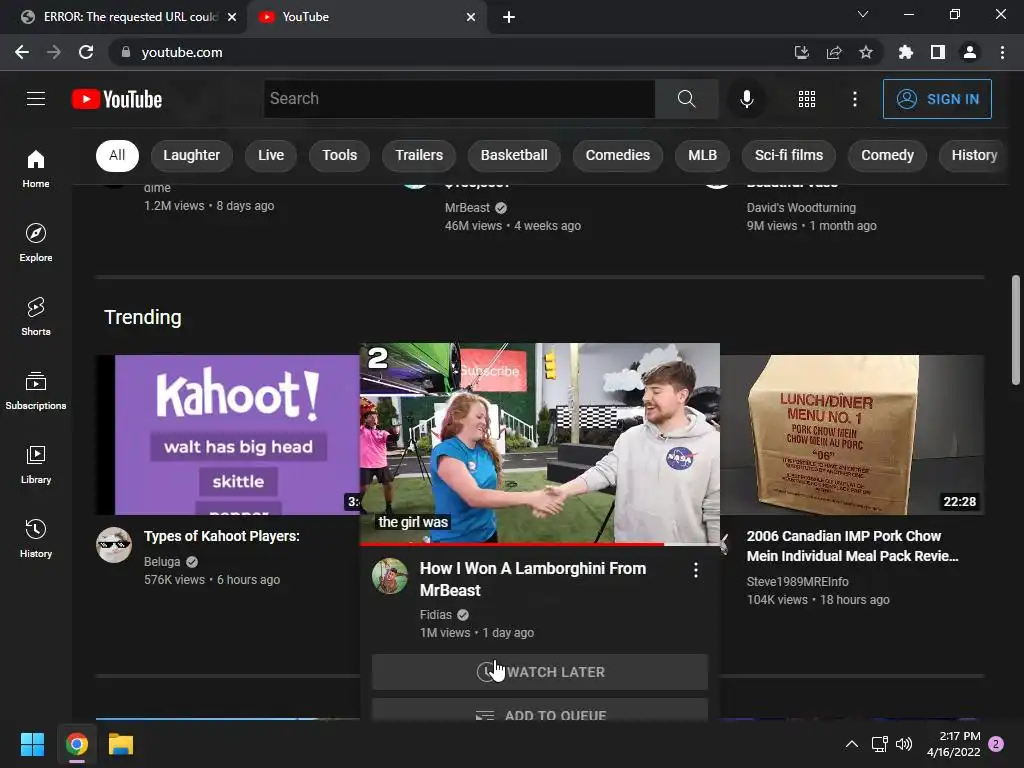
Task: Open Chrome profile icon
Action: [970, 52]
